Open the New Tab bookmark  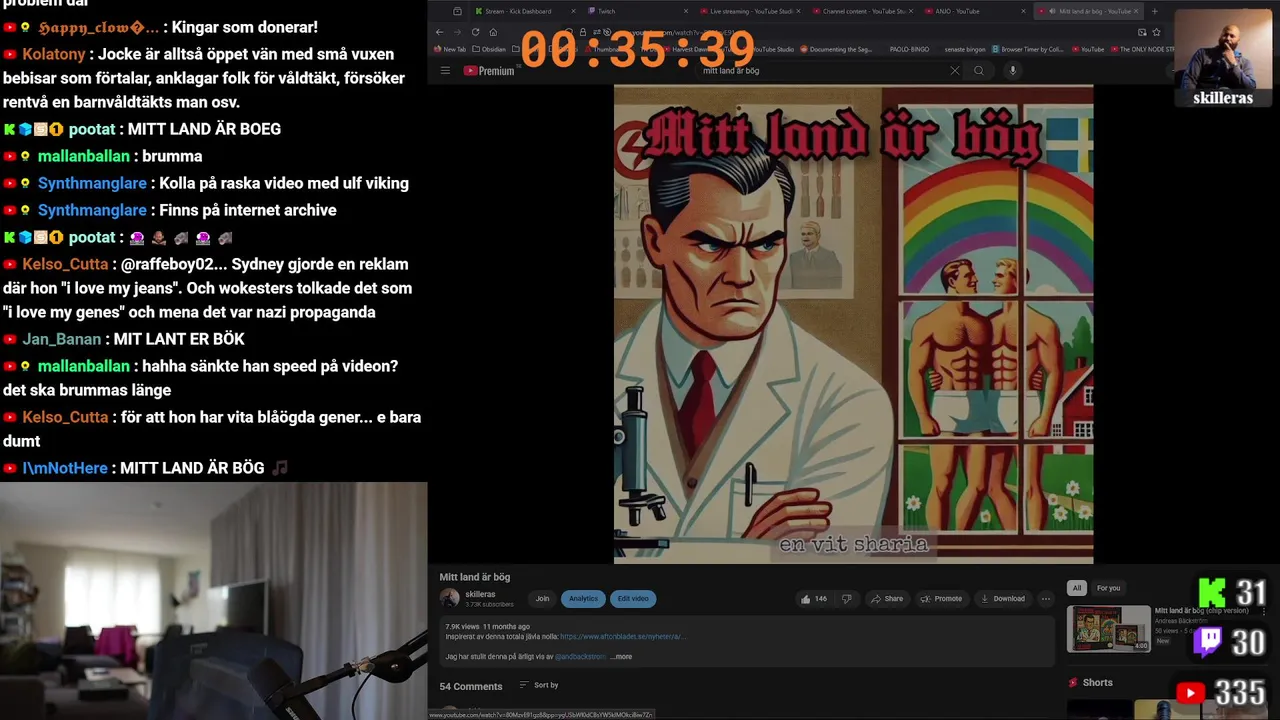(x=450, y=49)
